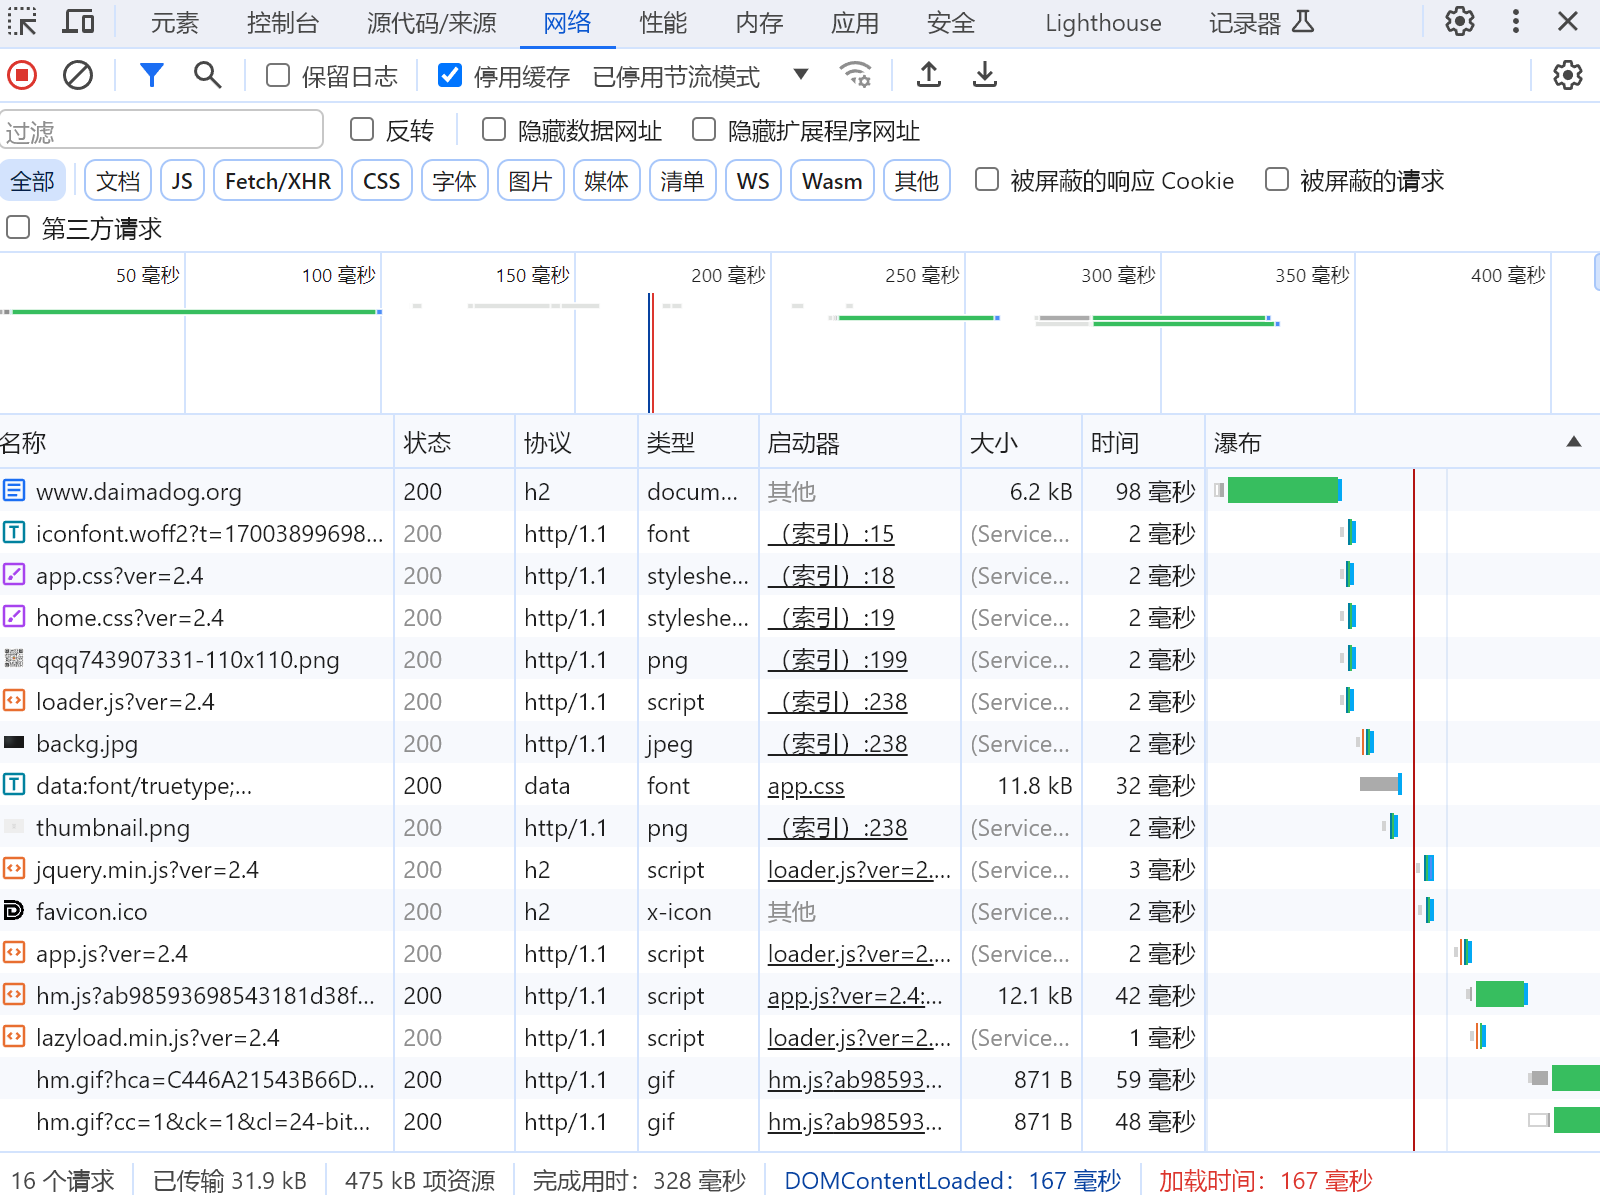Open DevTools customize three-dot menu
This screenshot has width=1600, height=1202.
pyautogui.click(x=1516, y=22)
